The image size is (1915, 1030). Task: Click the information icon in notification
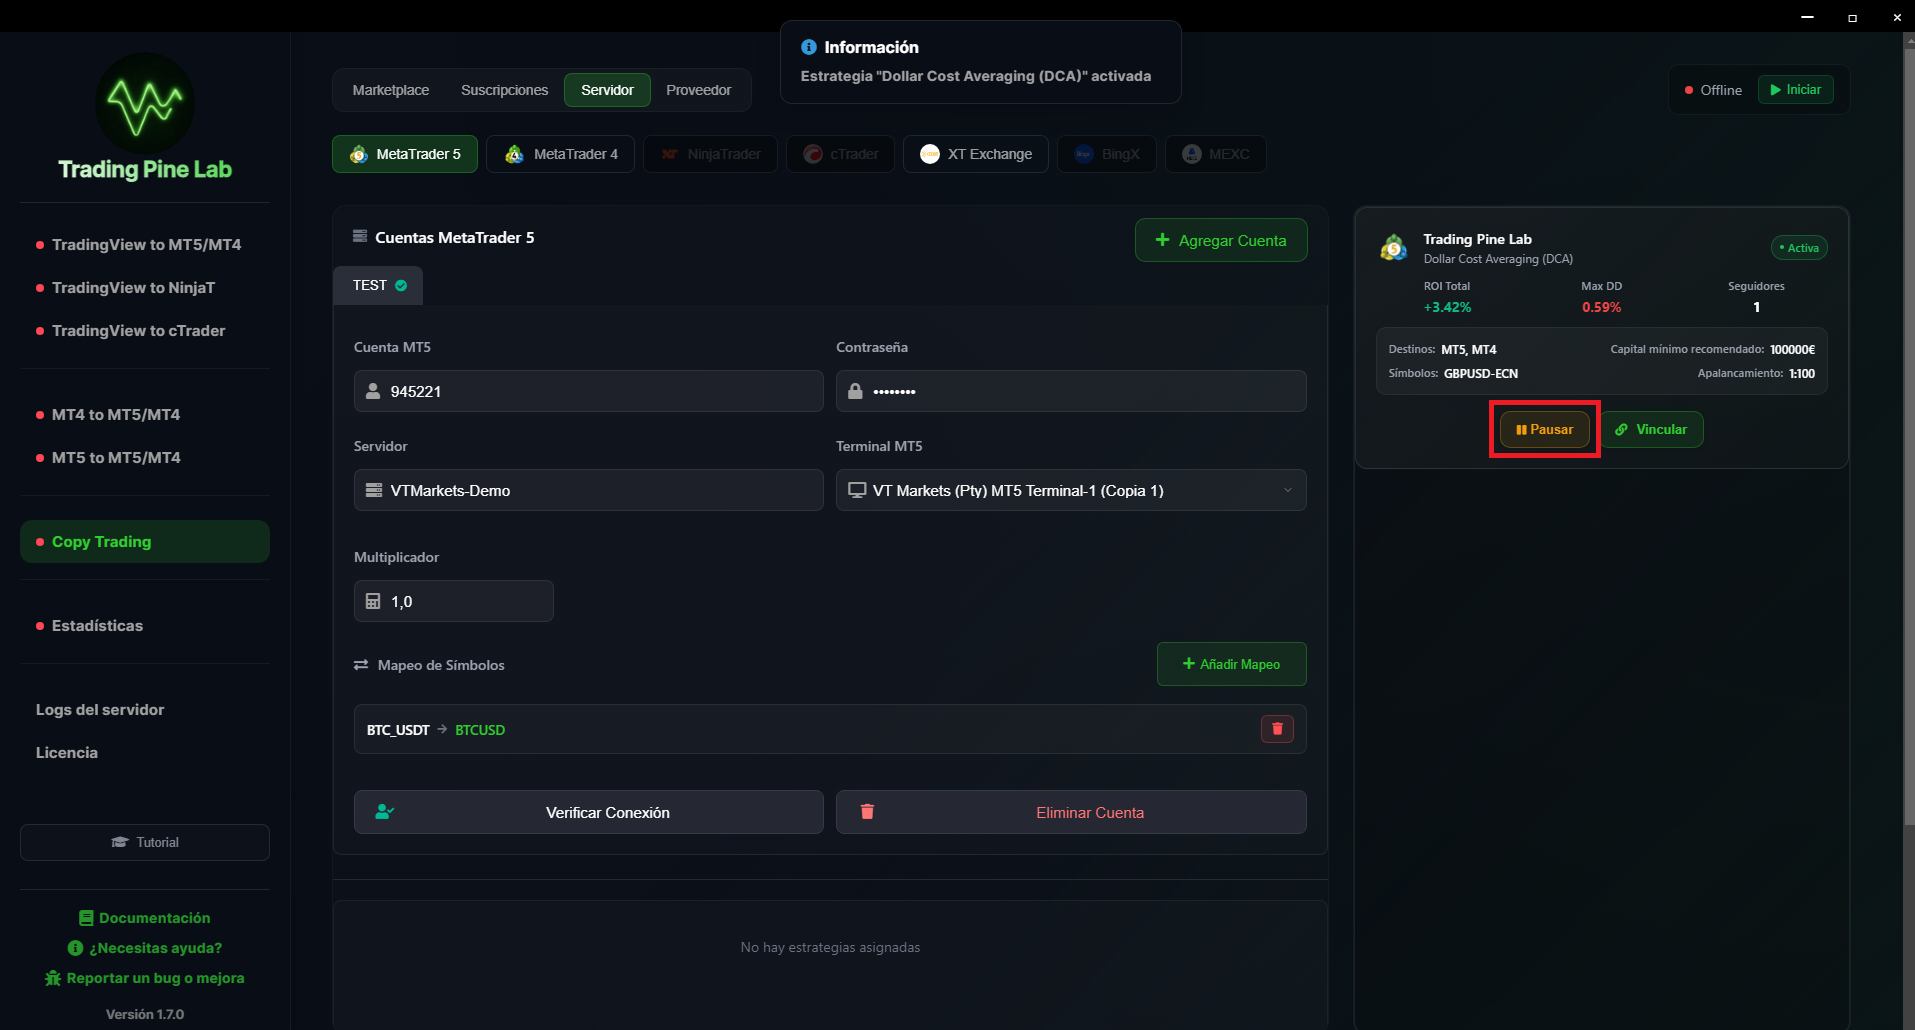[x=809, y=47]
